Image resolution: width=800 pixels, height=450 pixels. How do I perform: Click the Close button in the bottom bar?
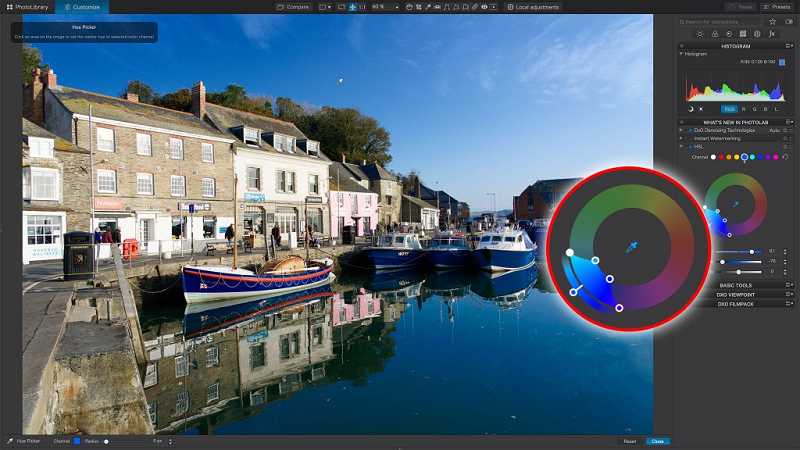[x=658, y=441]
